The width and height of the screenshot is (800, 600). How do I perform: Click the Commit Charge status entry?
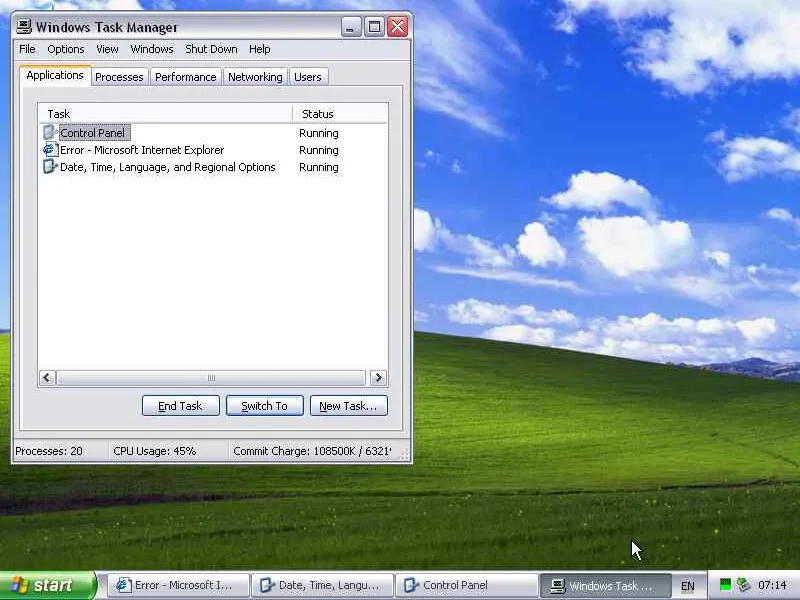coord(312,451)
